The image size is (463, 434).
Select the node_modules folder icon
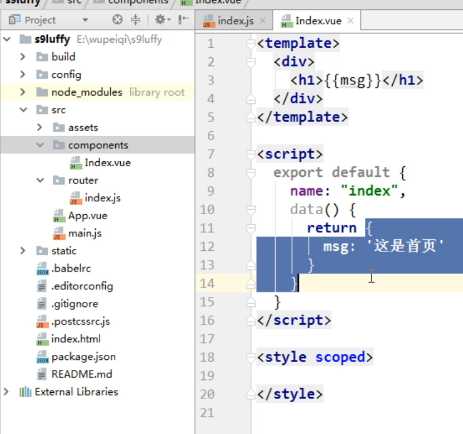pyautogui.click(x=42, y=92)
